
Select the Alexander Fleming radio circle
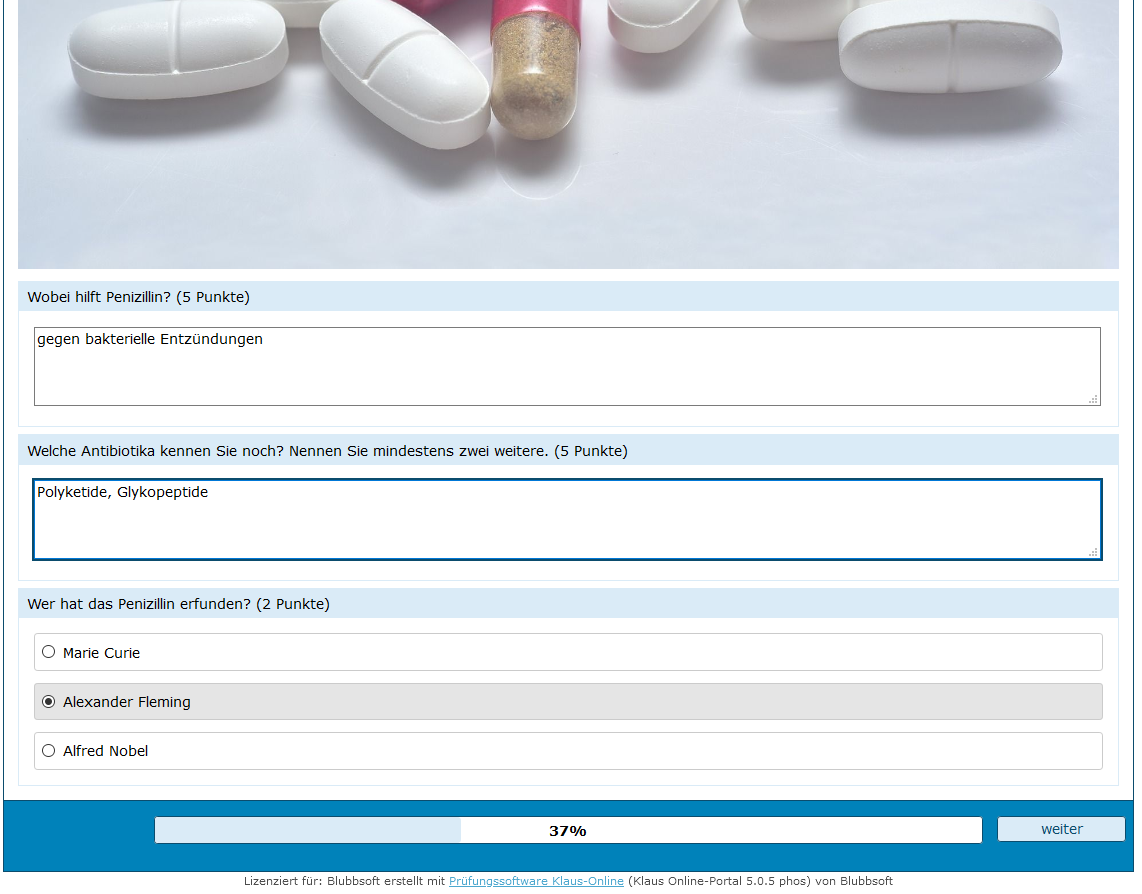pyautogui.click(x=49, y=702)
